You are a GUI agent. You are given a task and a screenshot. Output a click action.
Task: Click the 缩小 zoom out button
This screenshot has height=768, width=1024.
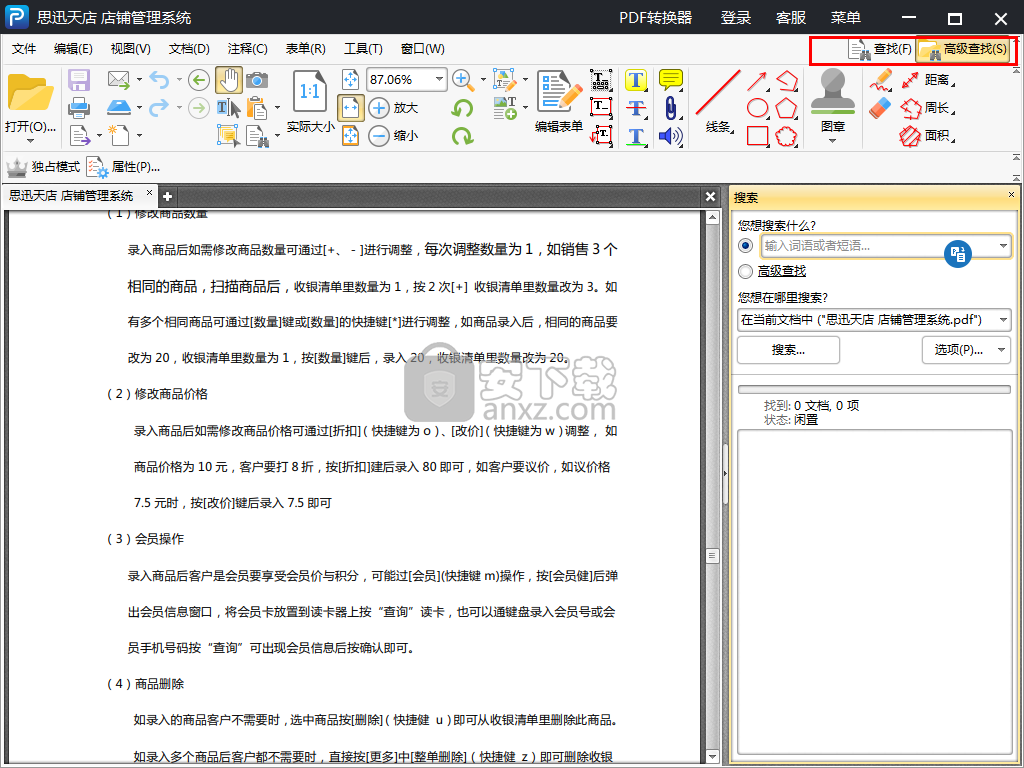pyautogui.click(x=394, y=136)
